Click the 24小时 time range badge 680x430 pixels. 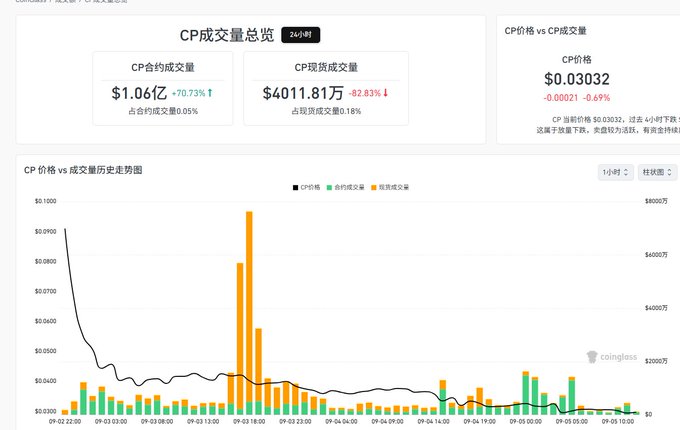pos(301,35)
